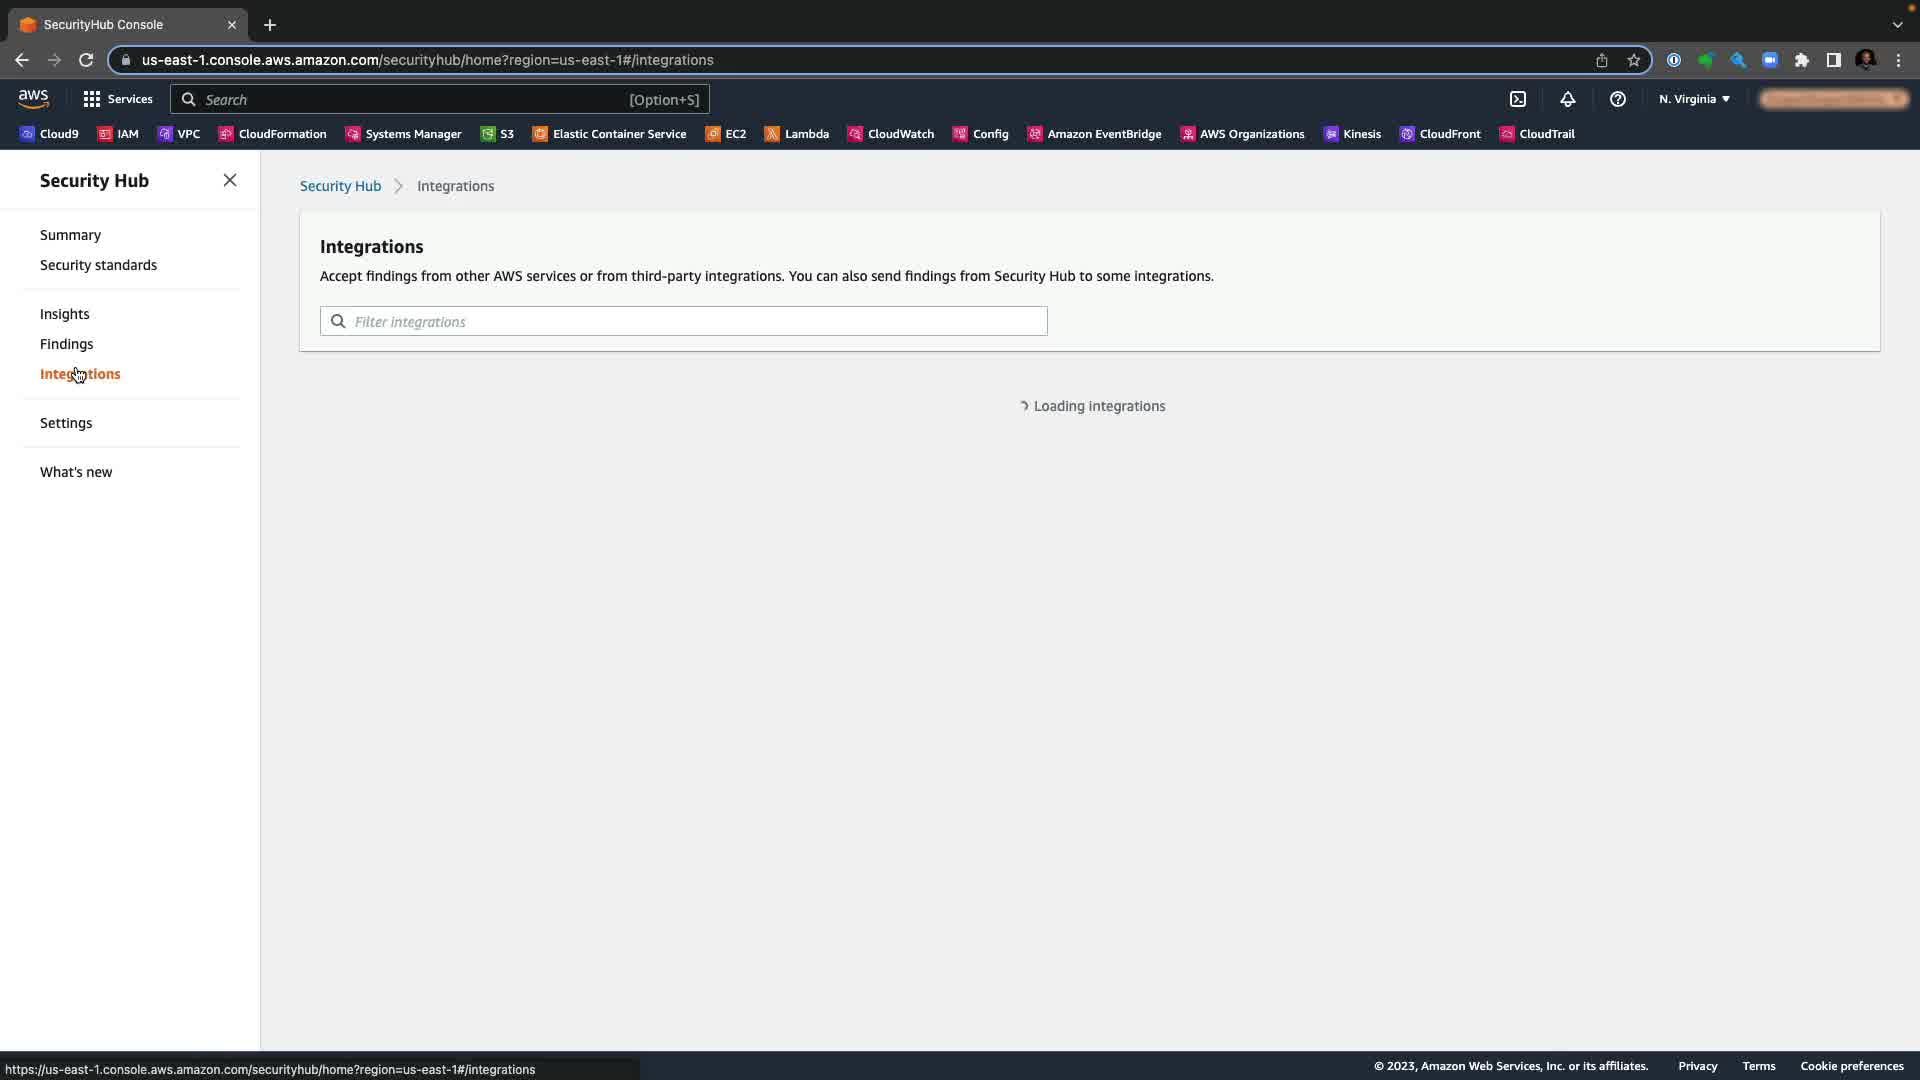
Task: Expand the N. Virginia region dropdown
Action: (x=1694, y=99)
